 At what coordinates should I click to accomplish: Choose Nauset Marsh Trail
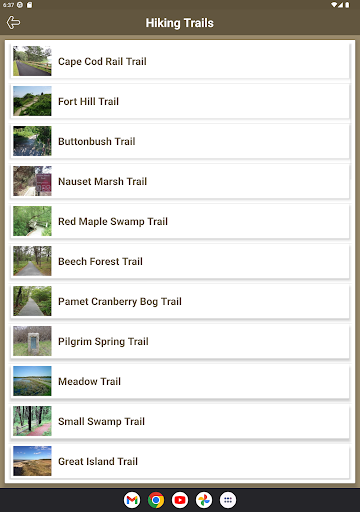click(x=180, y=181)
